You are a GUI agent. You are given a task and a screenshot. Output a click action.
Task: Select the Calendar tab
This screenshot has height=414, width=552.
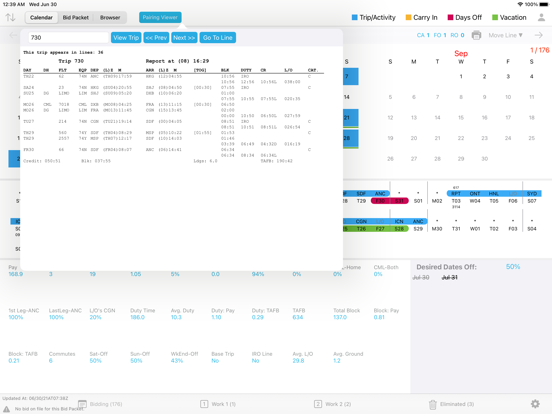click(41, 17)
